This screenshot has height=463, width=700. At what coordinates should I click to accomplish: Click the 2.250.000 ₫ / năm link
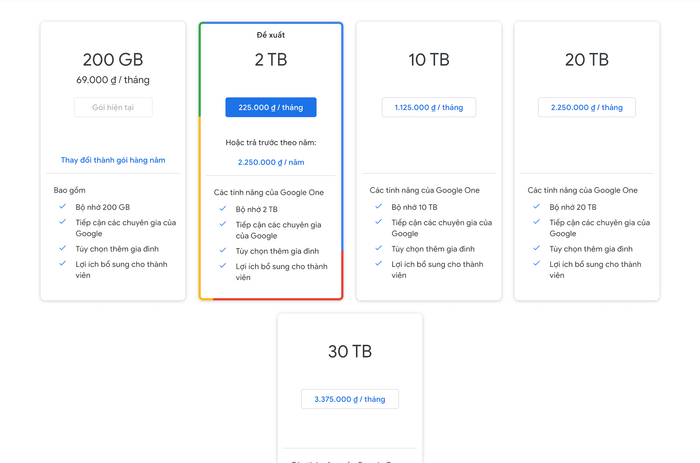pos(271,162)
